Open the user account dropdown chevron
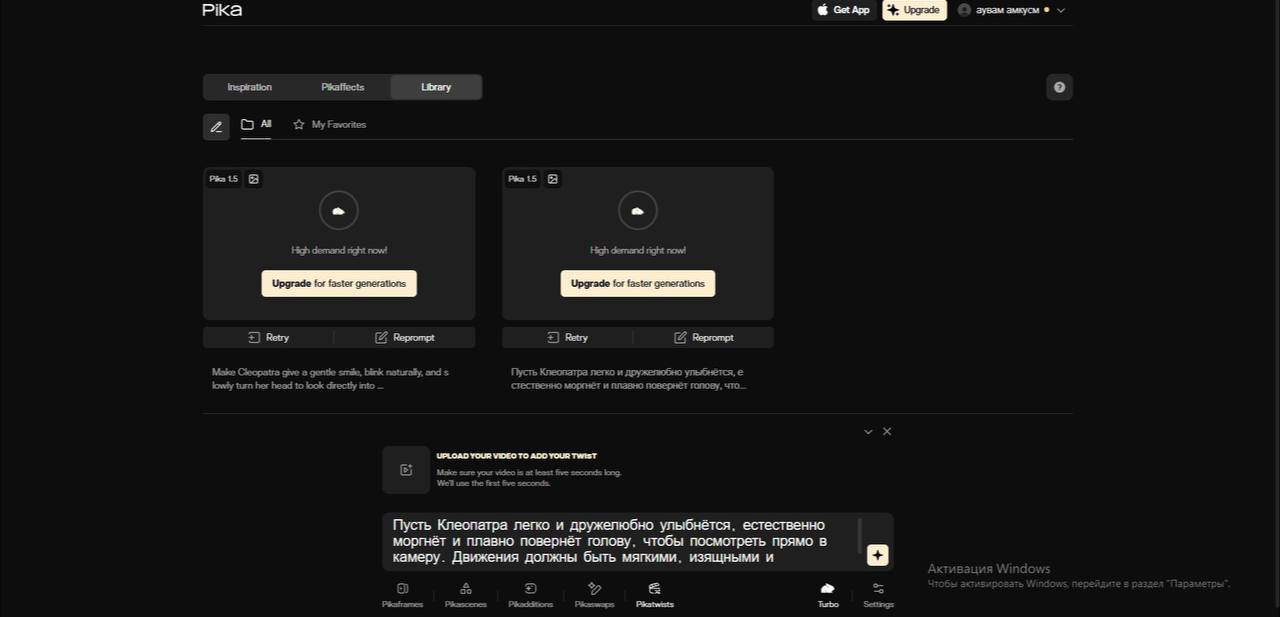Viewport: 1280px width, 617px height. (x=1061, y=10)
